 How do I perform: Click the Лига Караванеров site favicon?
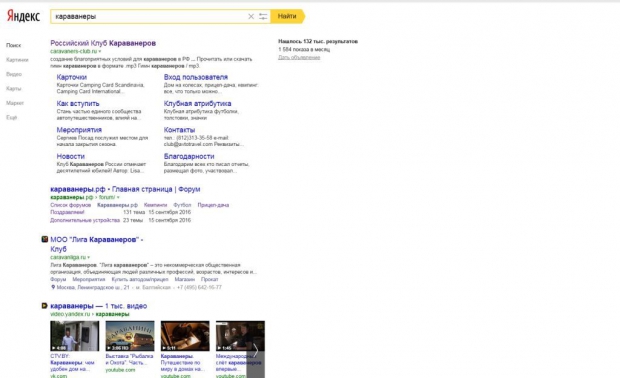[45, 239]
